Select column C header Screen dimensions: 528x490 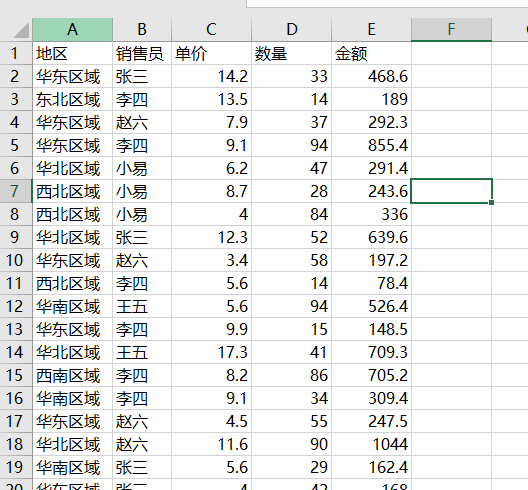pos(211,30)
